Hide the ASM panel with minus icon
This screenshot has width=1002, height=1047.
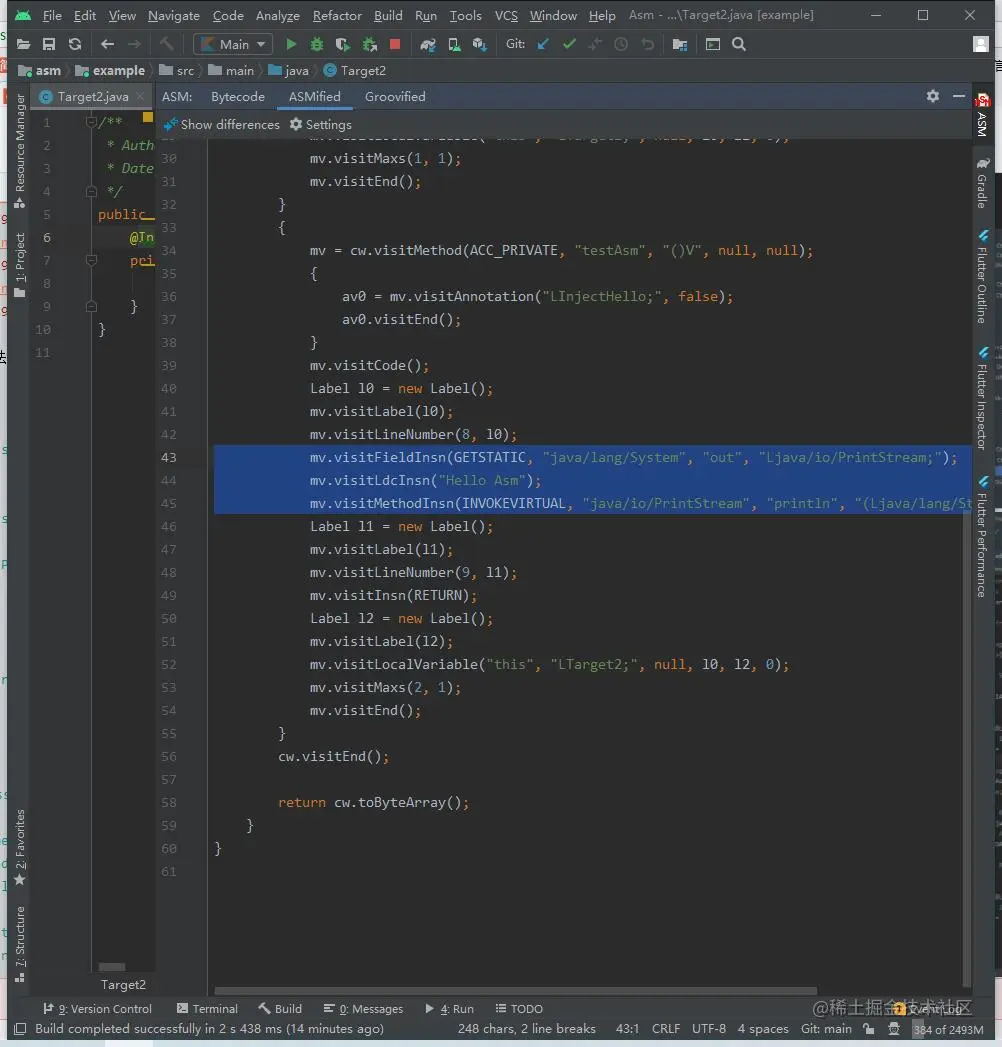959,96
